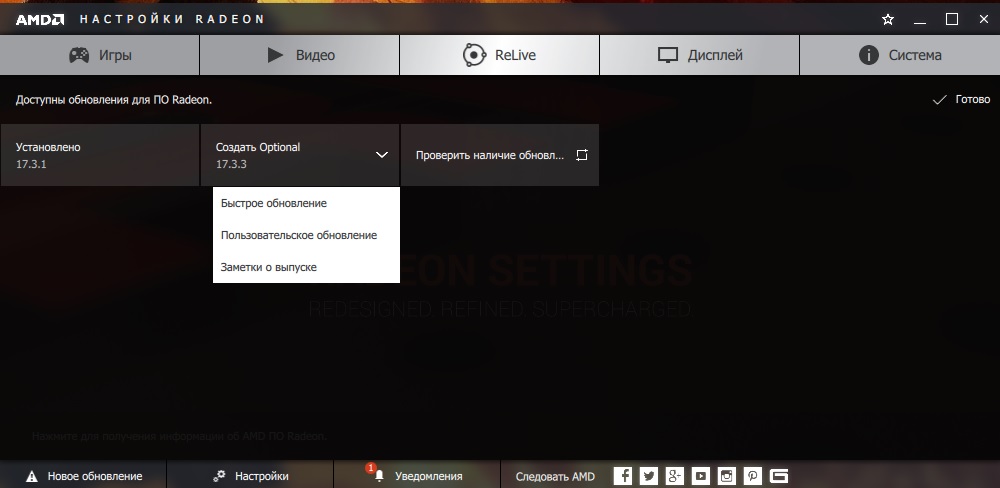This screenshot has width=1000, height=488.
Task: Maximize the Radeon Settings window
Action: (x=952, y=19)
